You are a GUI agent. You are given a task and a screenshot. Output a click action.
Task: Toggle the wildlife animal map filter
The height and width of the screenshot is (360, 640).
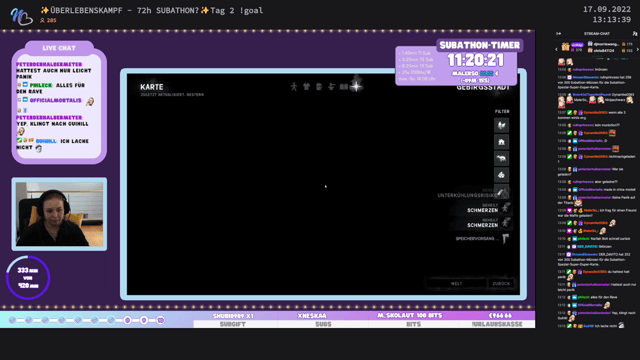click(x=501, y=158)
